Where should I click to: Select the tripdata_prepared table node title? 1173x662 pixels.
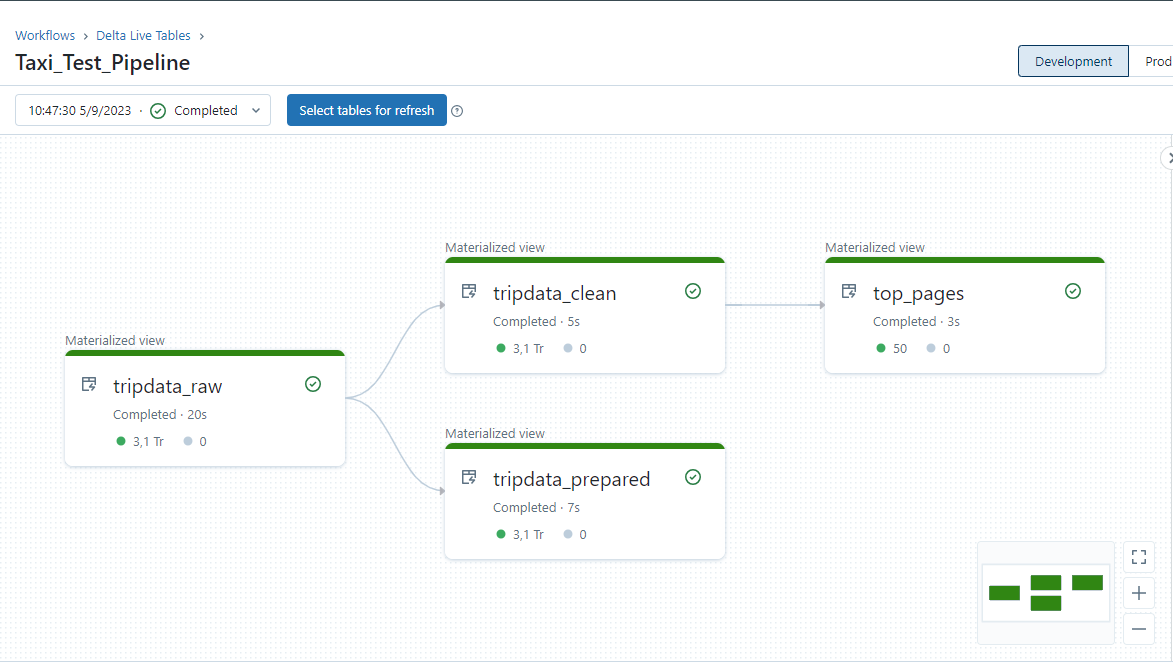point(571,479)
